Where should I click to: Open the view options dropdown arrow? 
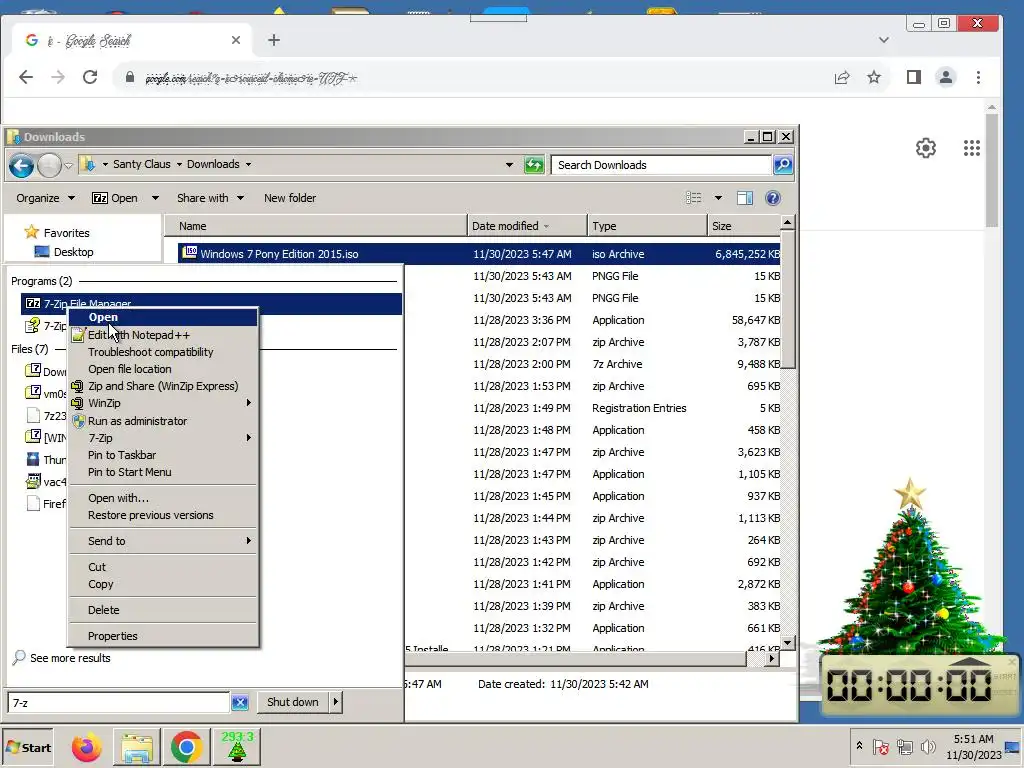coord(718,198)
